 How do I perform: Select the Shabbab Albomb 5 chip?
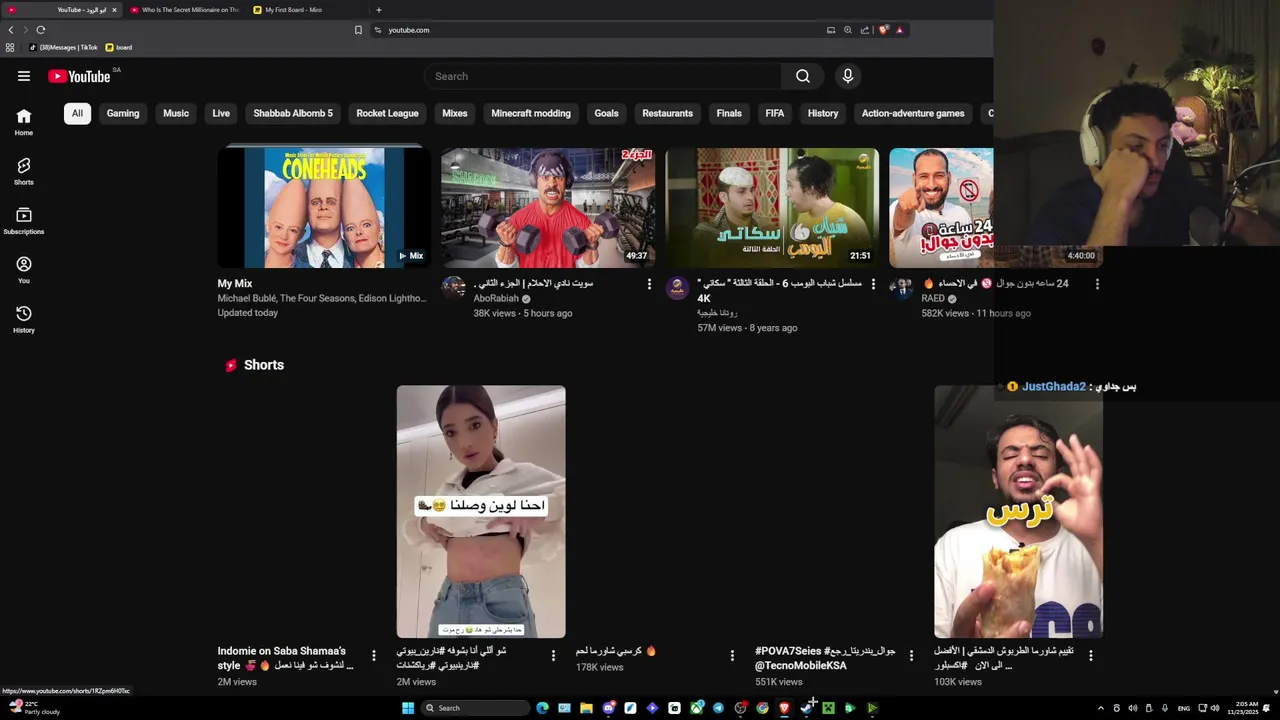[293, 113]
